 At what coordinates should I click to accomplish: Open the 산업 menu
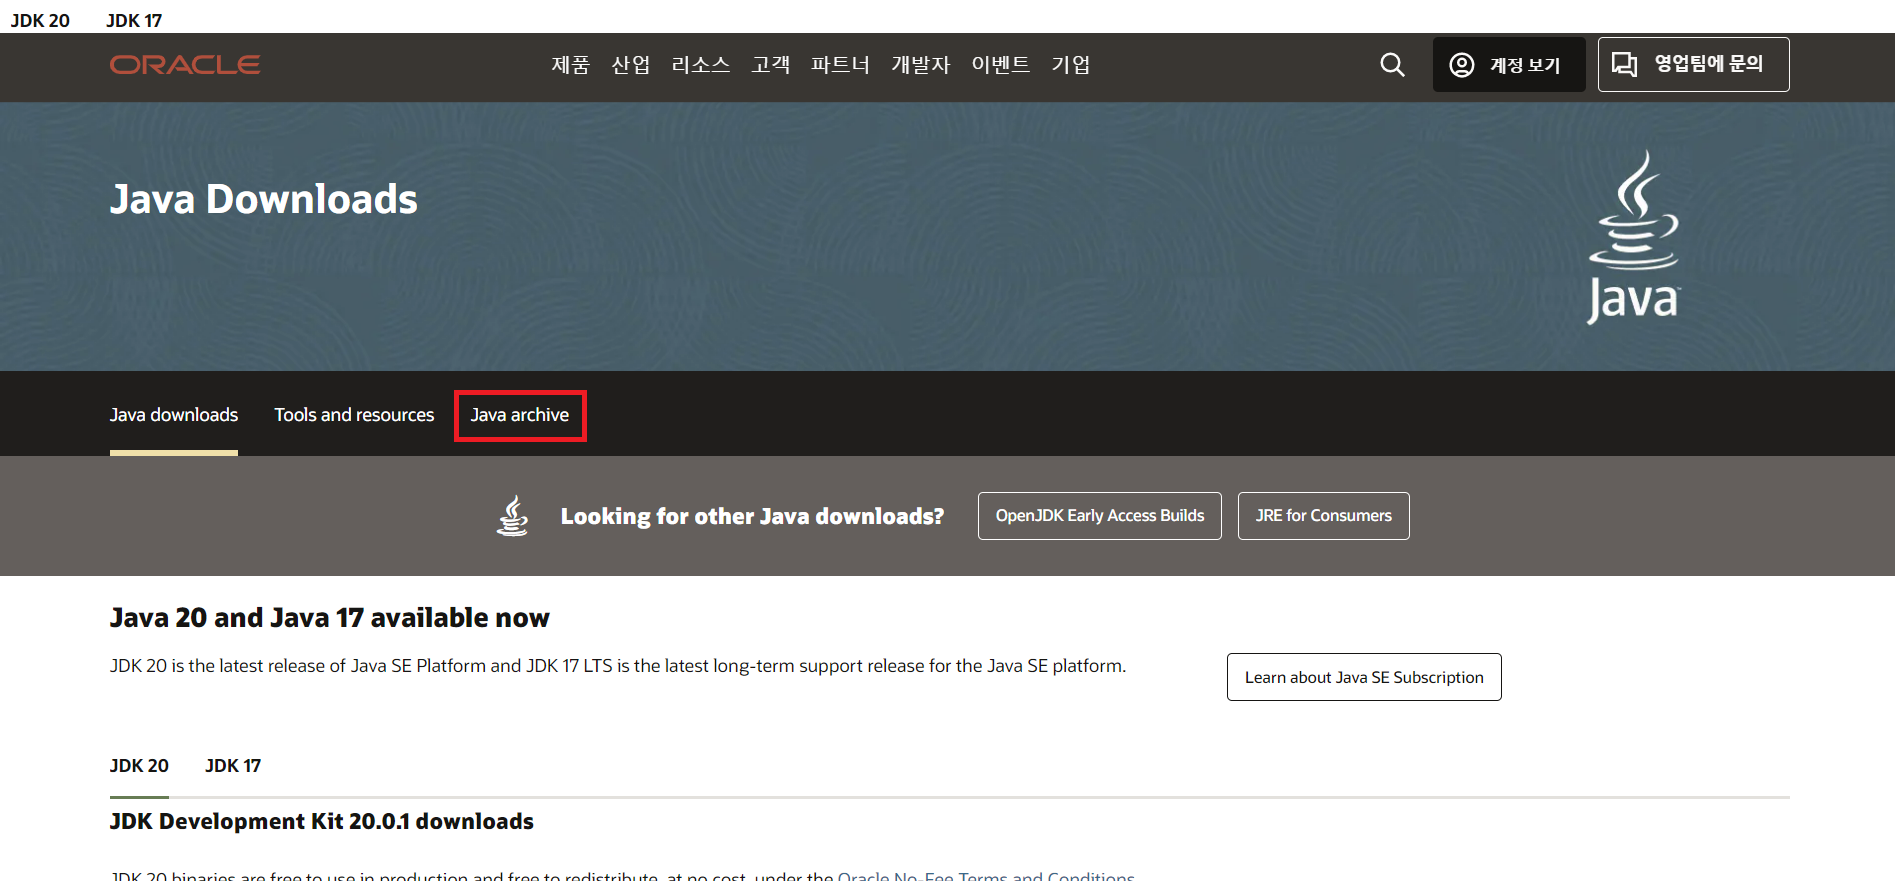tap(631, 65)
